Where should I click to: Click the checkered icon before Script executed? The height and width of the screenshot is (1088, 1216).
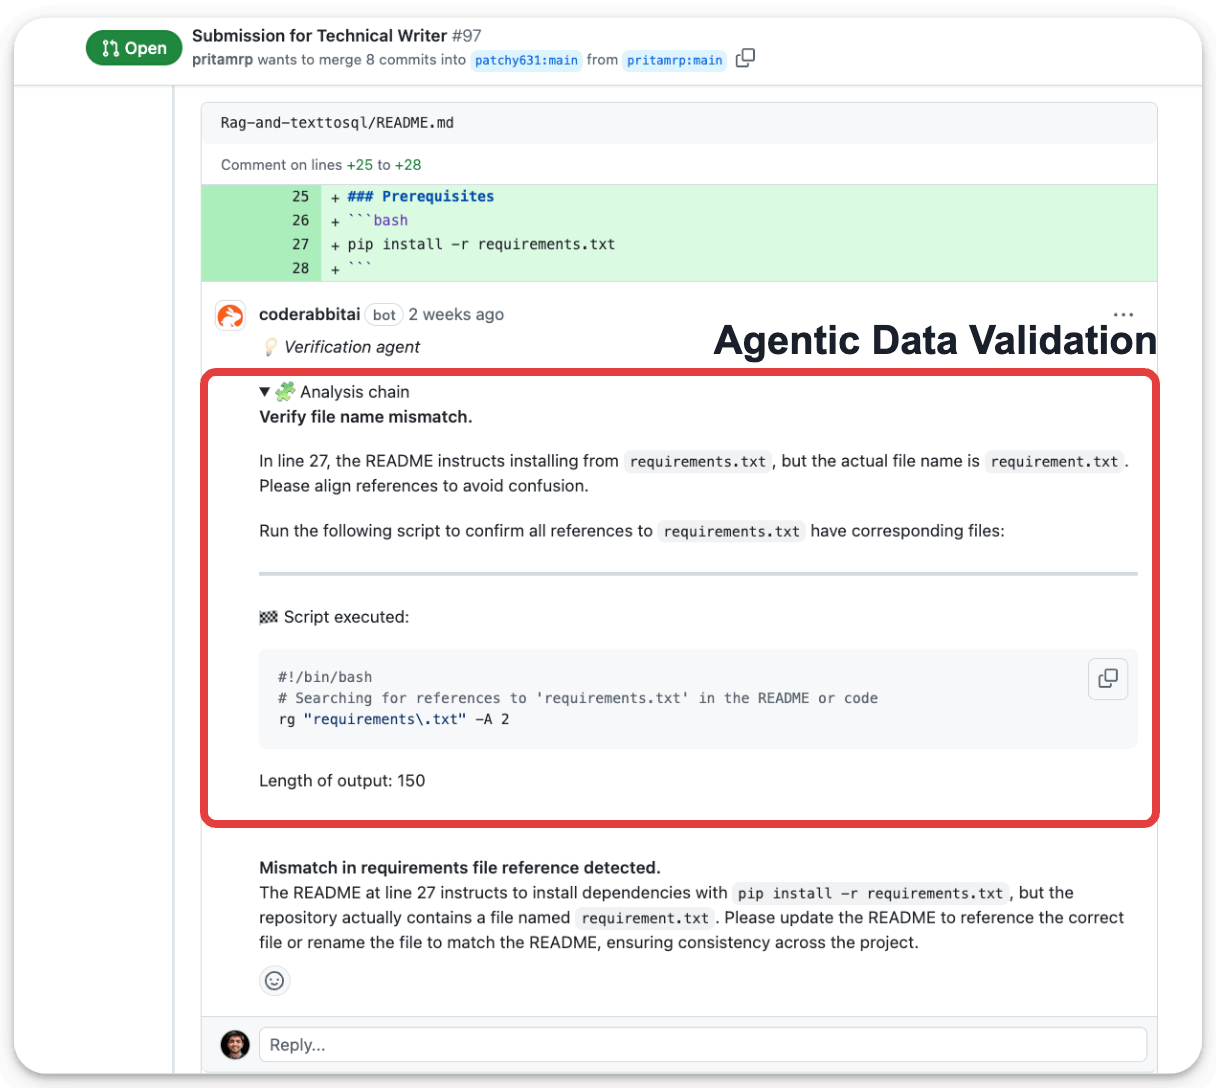(x=267, y=617)
